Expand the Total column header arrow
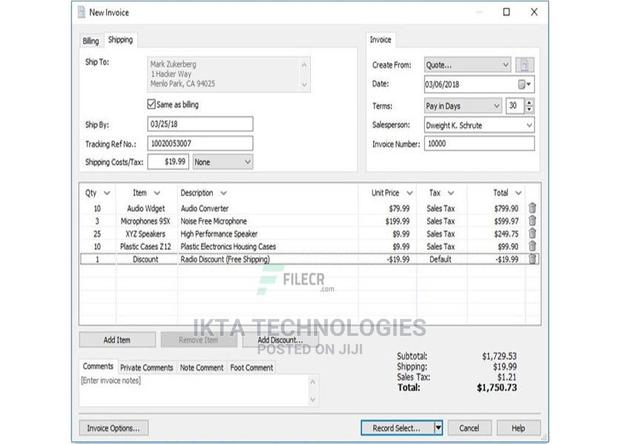Image resolution: width=620 pixels, height=444 pixels. 518,193
